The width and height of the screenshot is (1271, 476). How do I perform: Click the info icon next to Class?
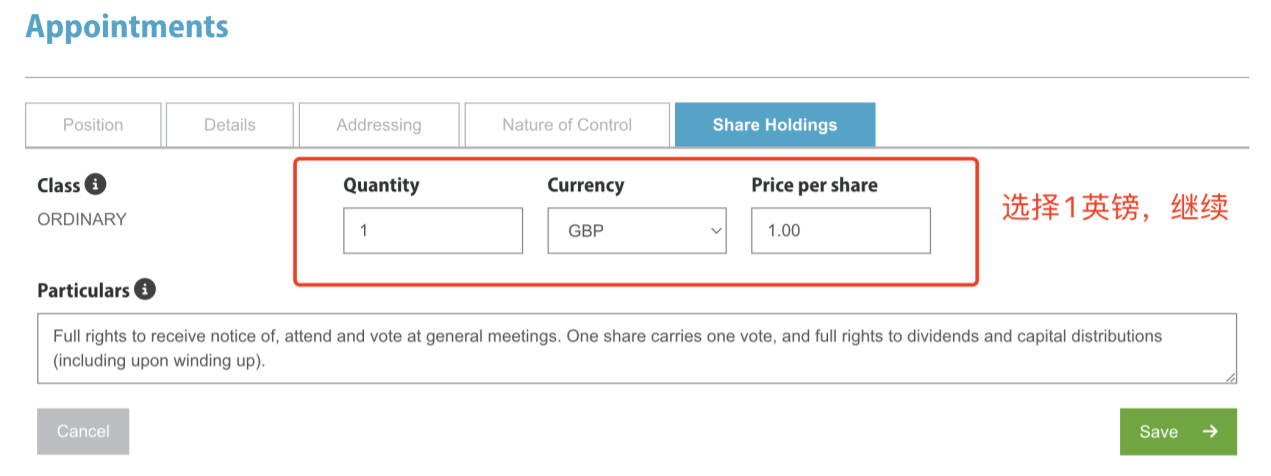point(96,185)
